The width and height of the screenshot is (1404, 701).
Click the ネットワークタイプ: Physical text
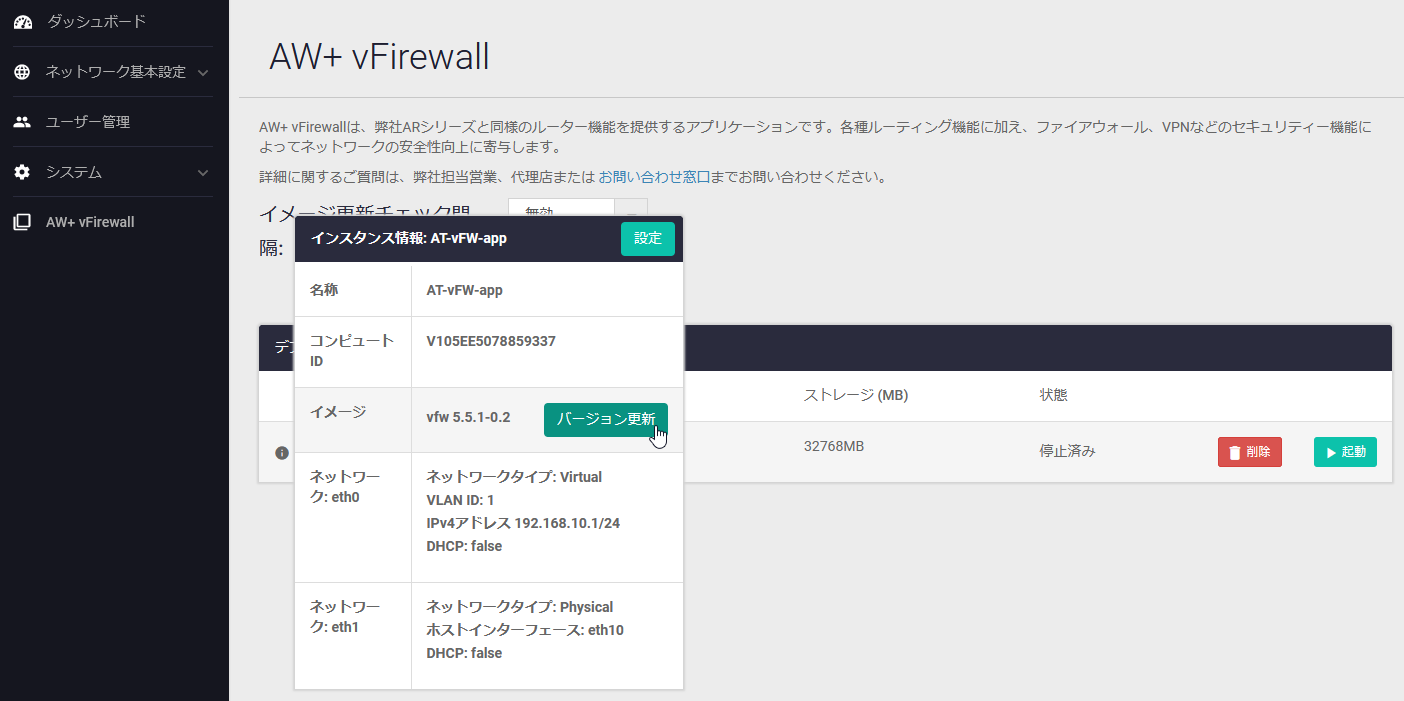(x=520, y=607)
